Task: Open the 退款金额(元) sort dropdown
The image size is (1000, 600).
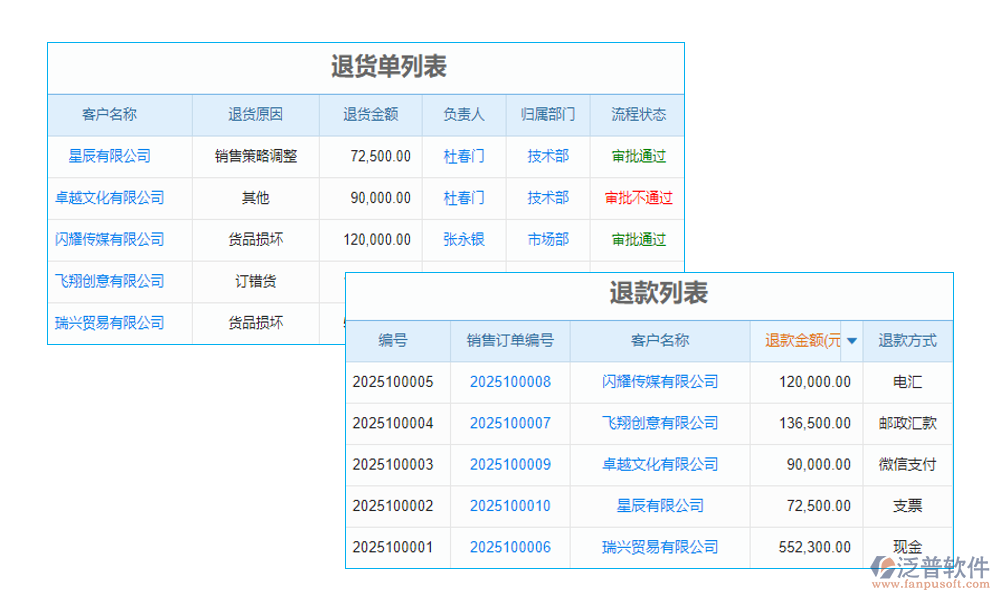Action: point(851,341)
